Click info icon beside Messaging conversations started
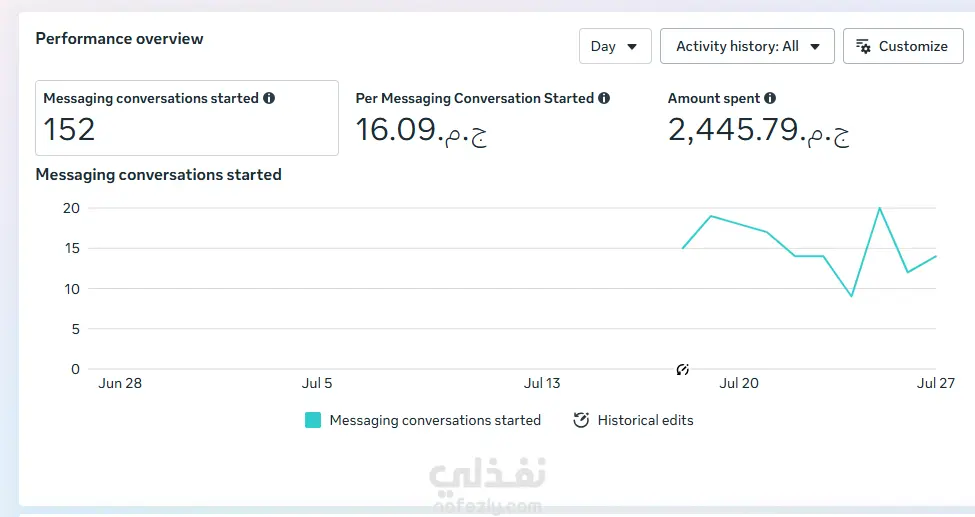This screenshot has width=975, height=517. [269, 98]
